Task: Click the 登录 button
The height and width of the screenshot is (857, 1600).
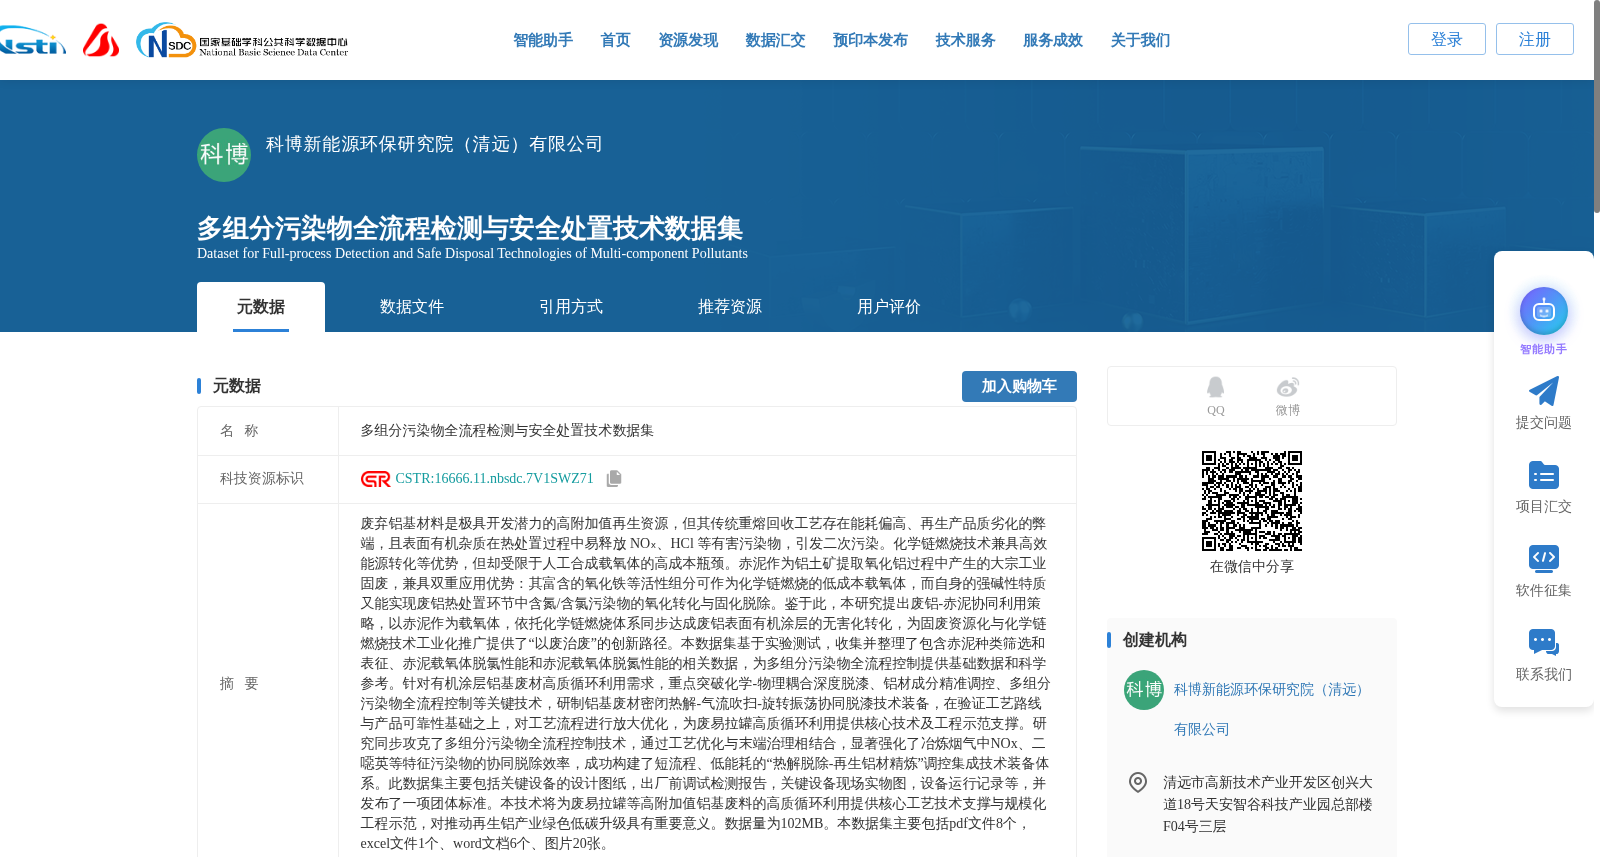Action: [1447, 39]
